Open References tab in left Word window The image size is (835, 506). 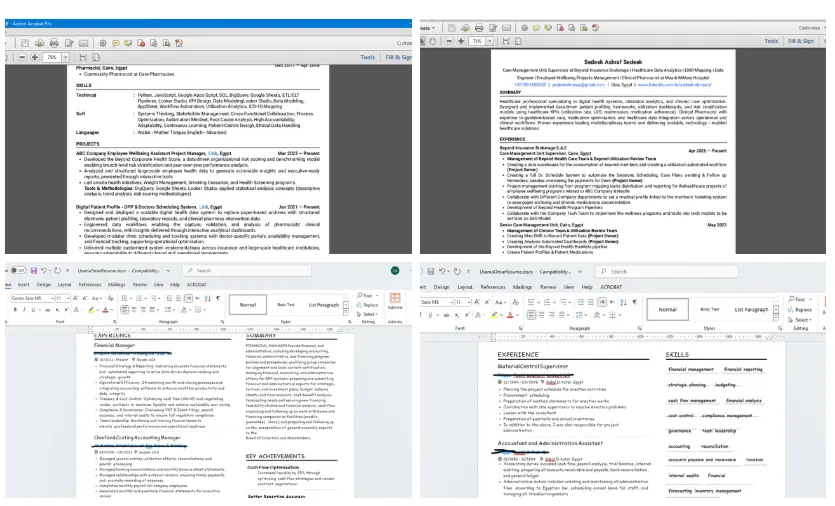pos(89,284)
